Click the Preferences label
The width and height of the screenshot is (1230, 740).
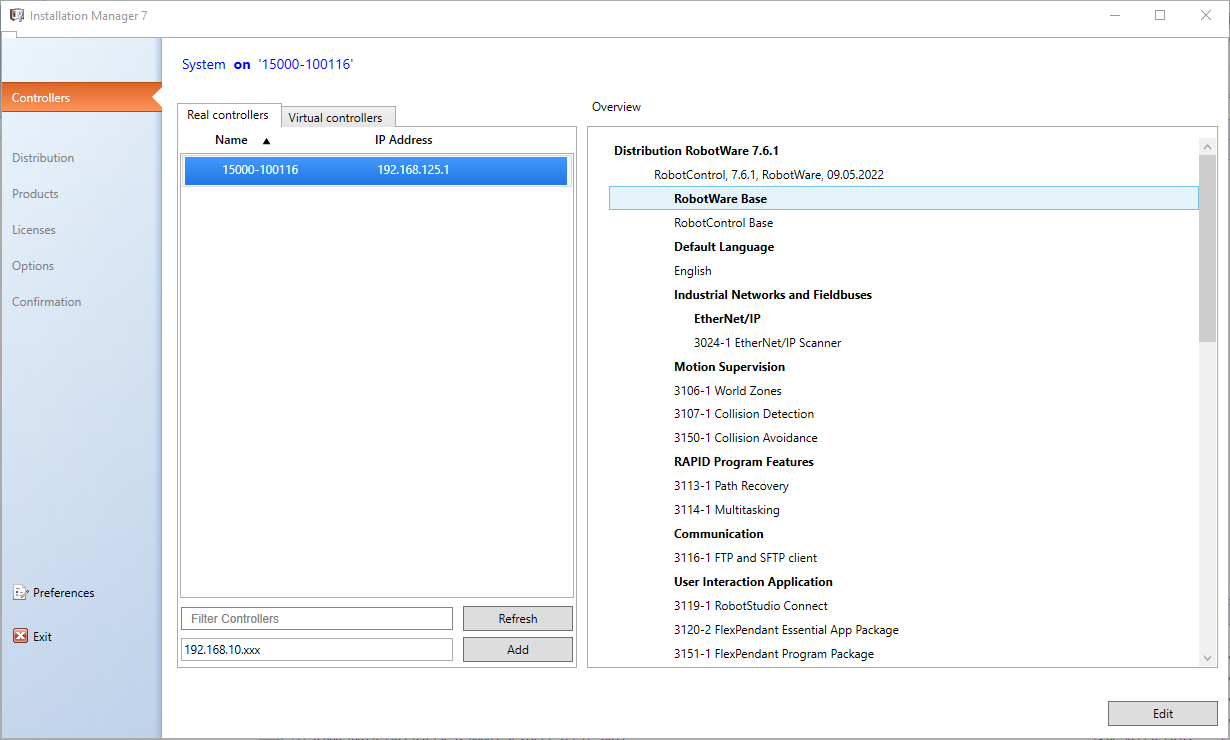click(64, 593)
